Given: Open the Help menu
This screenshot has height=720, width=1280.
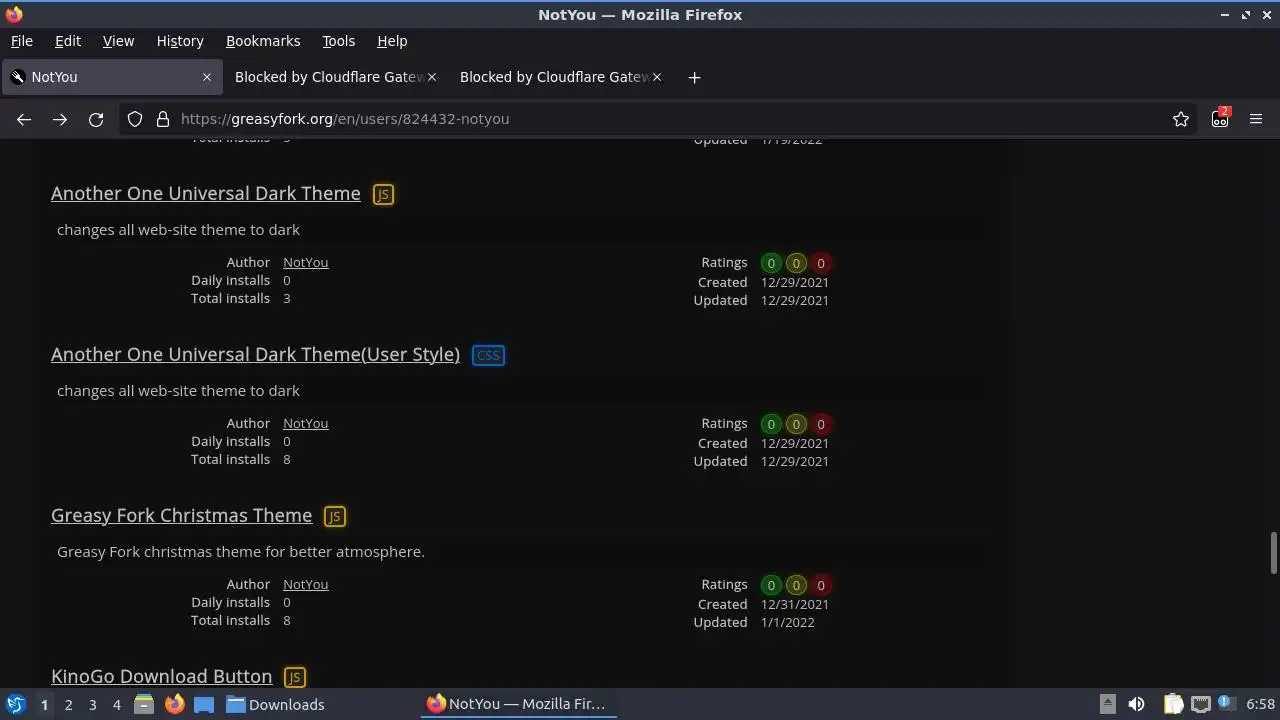Looking at the screenshot, I should tap(392, 41).
